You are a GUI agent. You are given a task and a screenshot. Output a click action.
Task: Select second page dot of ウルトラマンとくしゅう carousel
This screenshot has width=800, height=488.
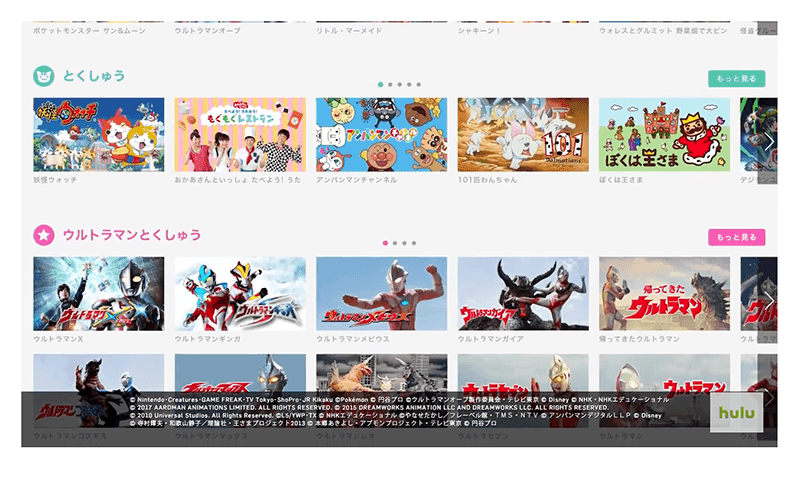395,243
